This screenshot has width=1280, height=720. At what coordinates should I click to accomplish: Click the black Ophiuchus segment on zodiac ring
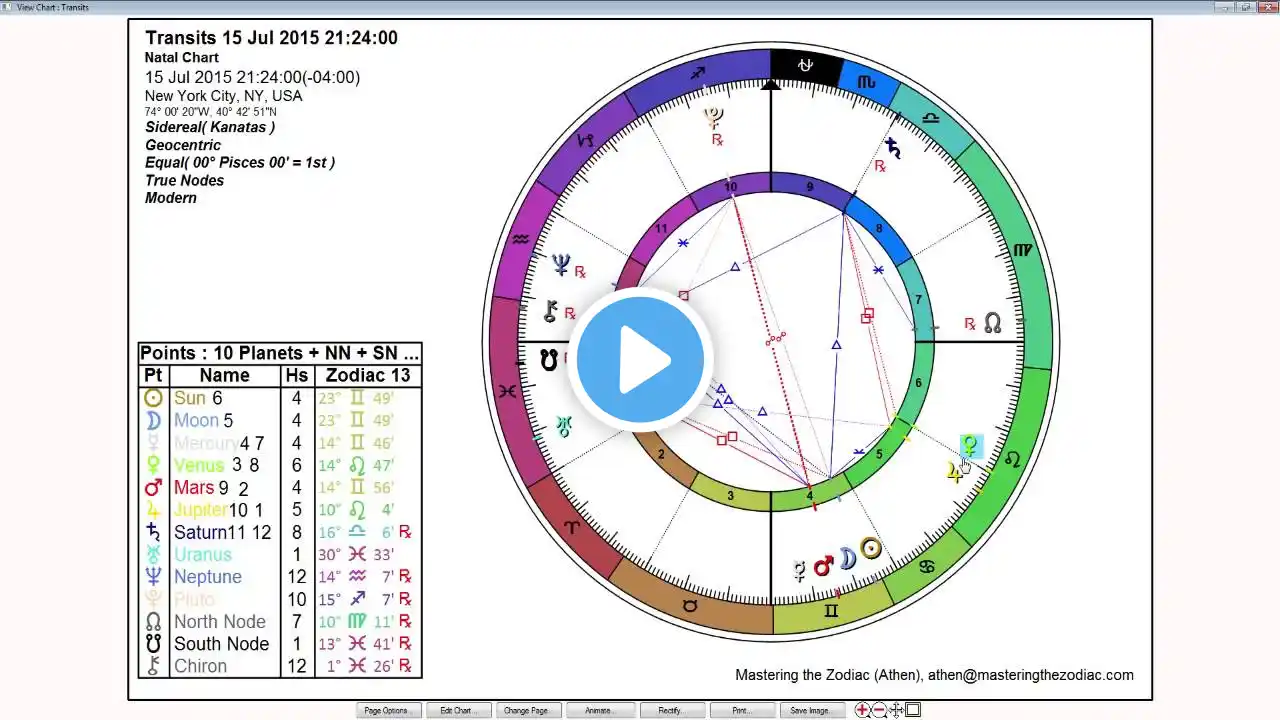point(805,66)
